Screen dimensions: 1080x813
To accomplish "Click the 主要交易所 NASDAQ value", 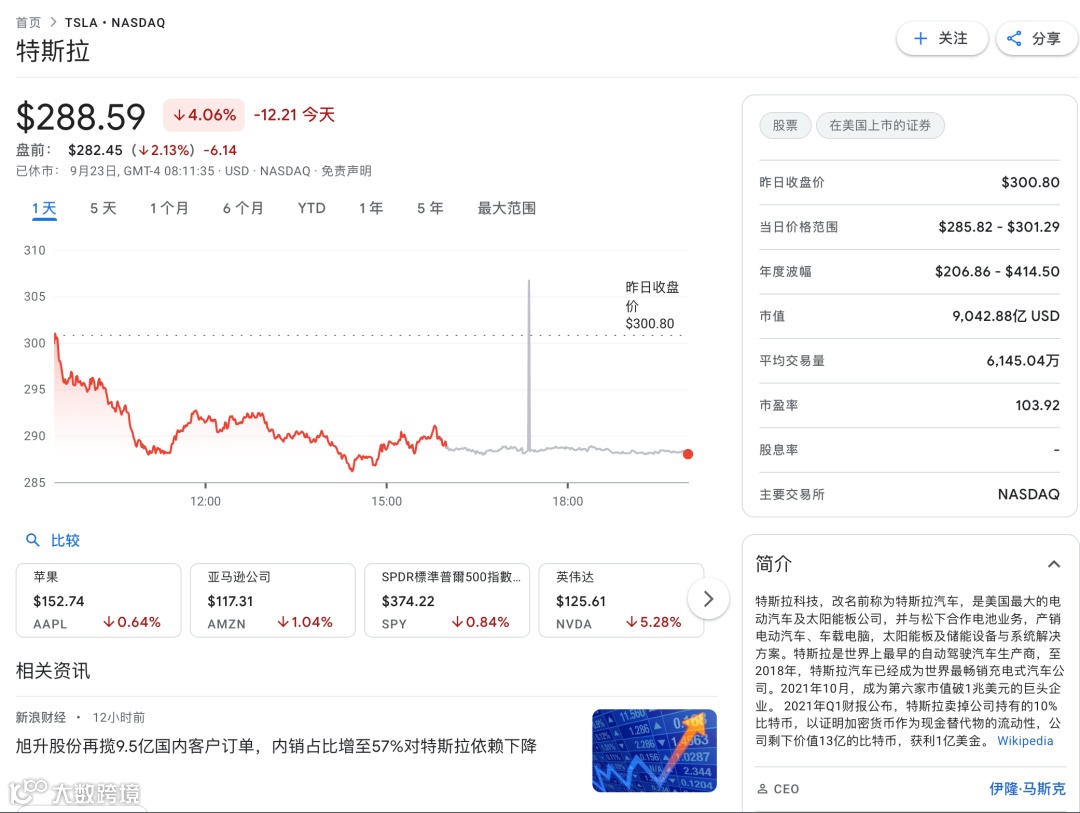I will click(1028, 494).
